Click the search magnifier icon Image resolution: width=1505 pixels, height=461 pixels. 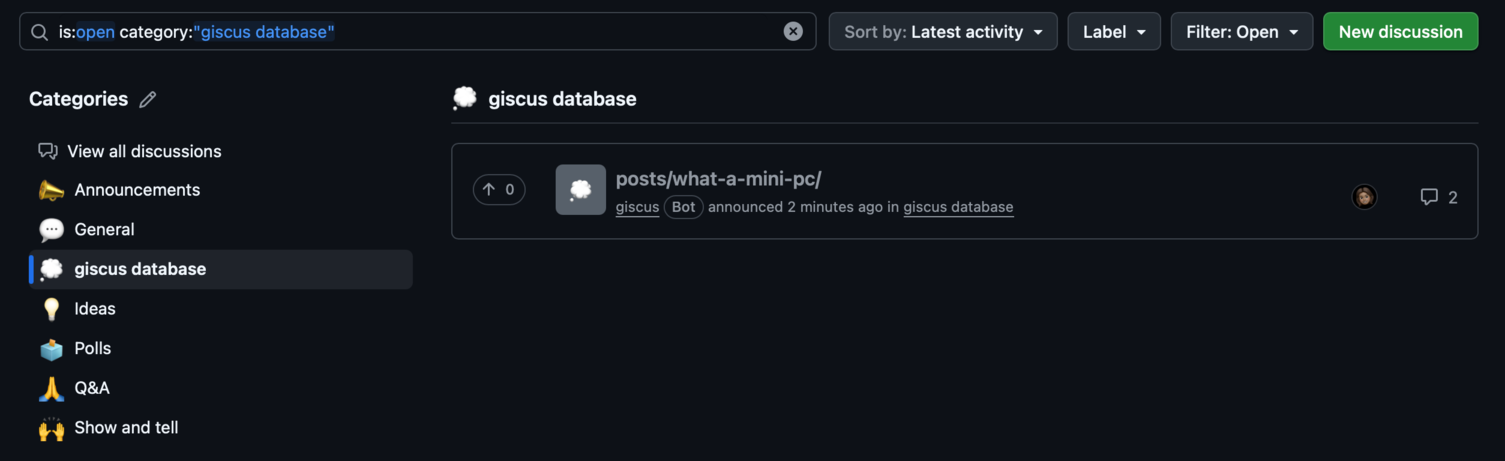[39, 32]
